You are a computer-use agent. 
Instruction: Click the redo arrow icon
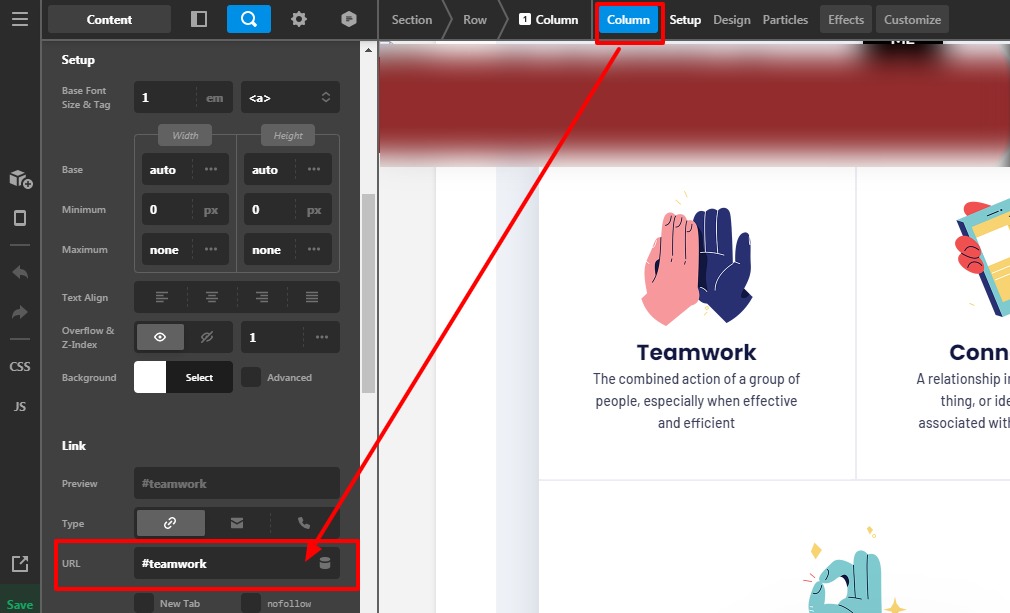coord(20,312)
